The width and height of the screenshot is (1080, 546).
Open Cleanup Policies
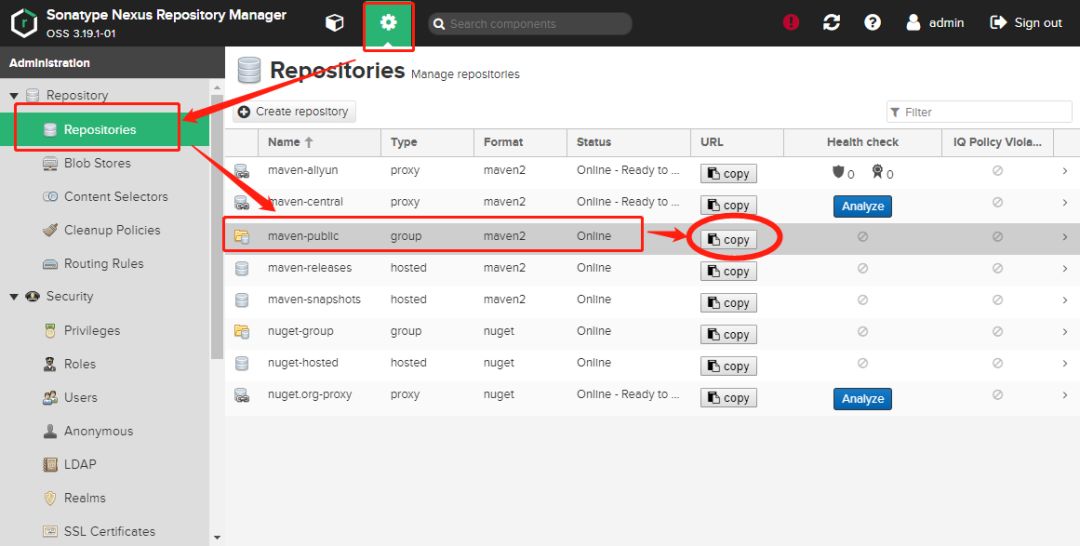pos(112,230)
